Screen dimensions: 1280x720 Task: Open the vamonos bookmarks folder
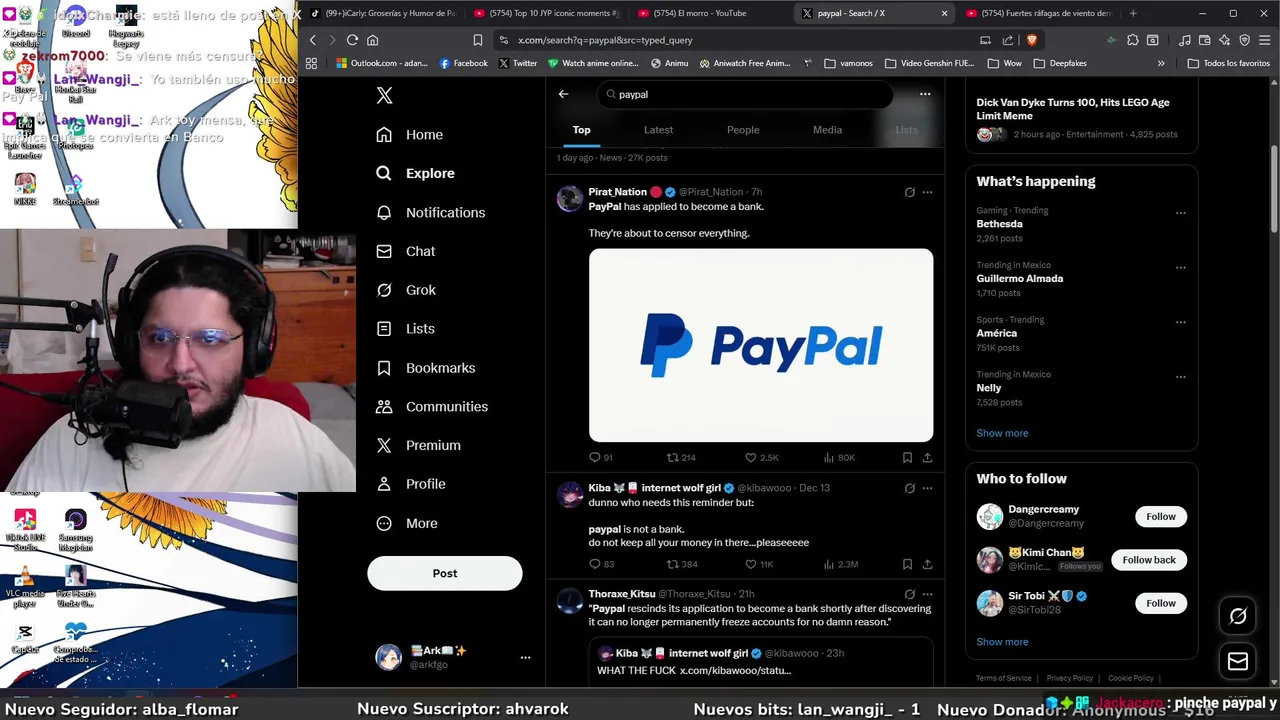[x=848, y=63]
